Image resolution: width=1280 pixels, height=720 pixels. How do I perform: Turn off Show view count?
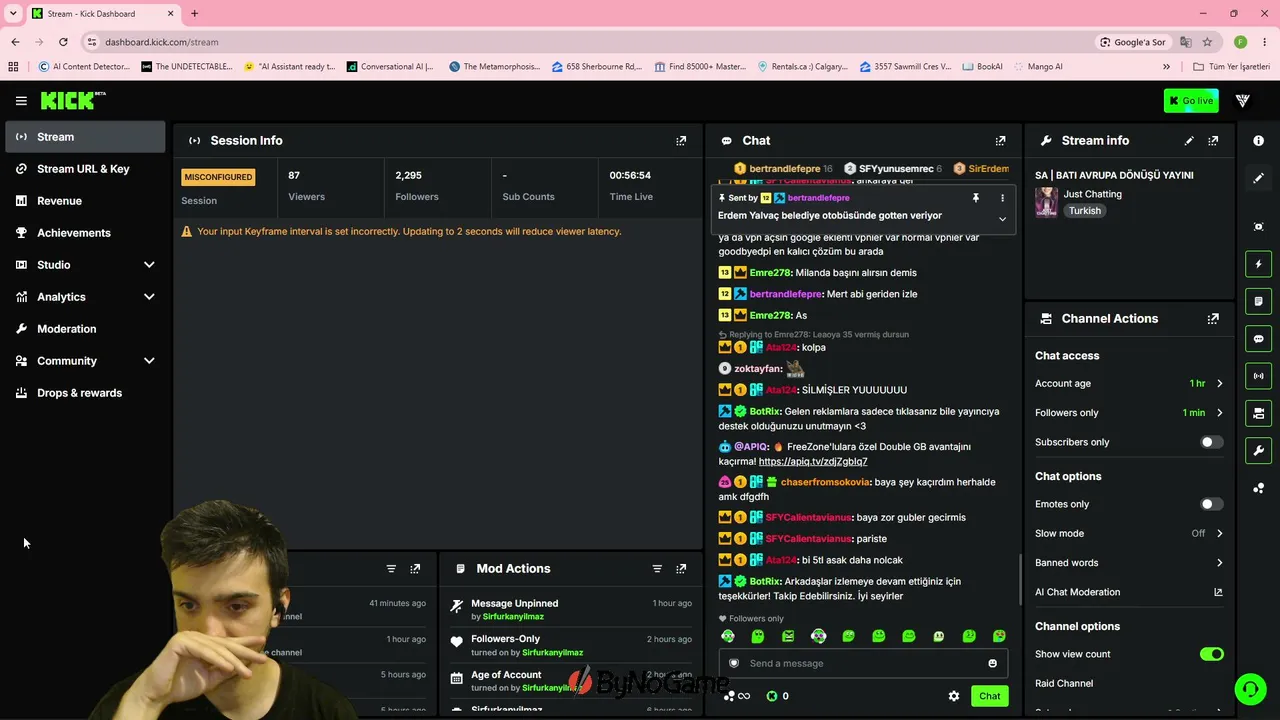pos(1211,654)
